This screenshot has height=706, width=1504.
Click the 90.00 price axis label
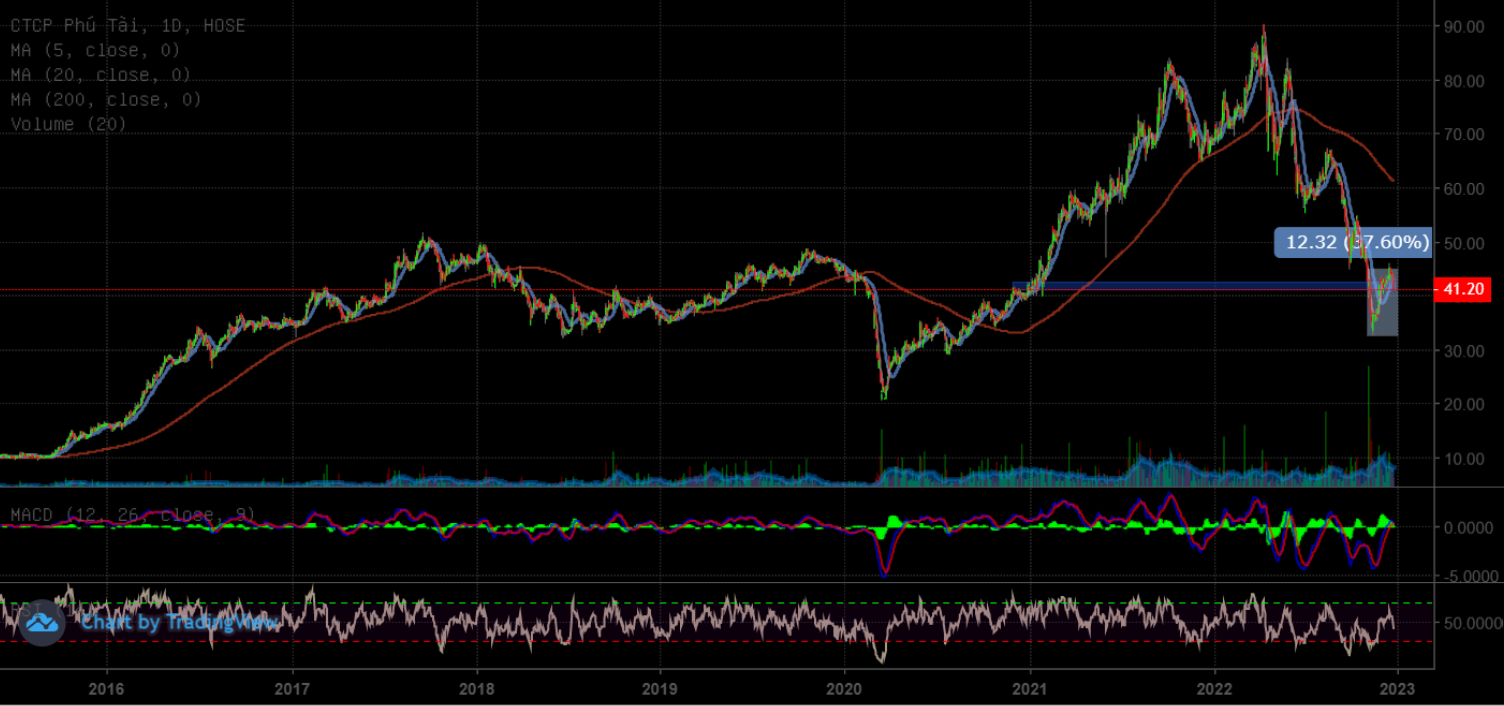click(1463, 27)
